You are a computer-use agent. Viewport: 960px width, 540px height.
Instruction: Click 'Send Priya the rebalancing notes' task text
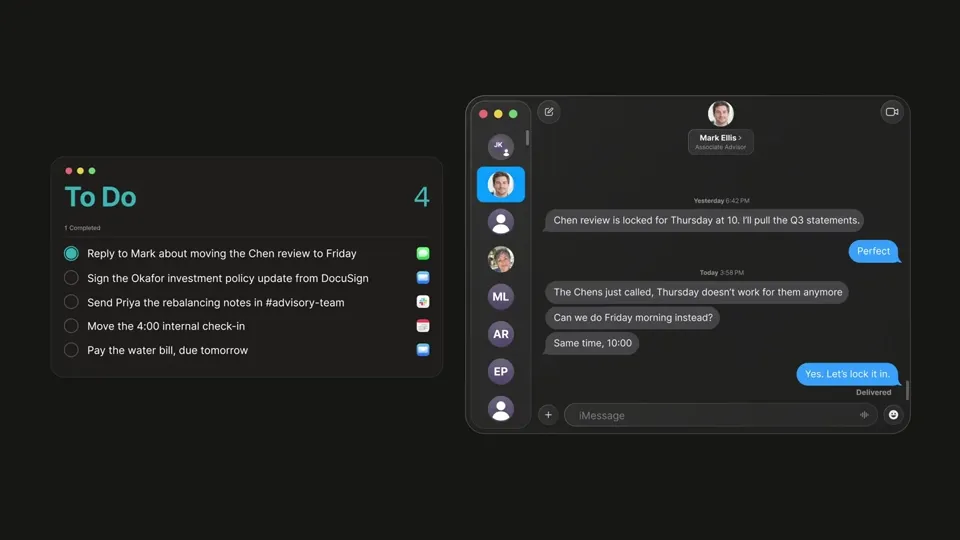tap(216, 302)
